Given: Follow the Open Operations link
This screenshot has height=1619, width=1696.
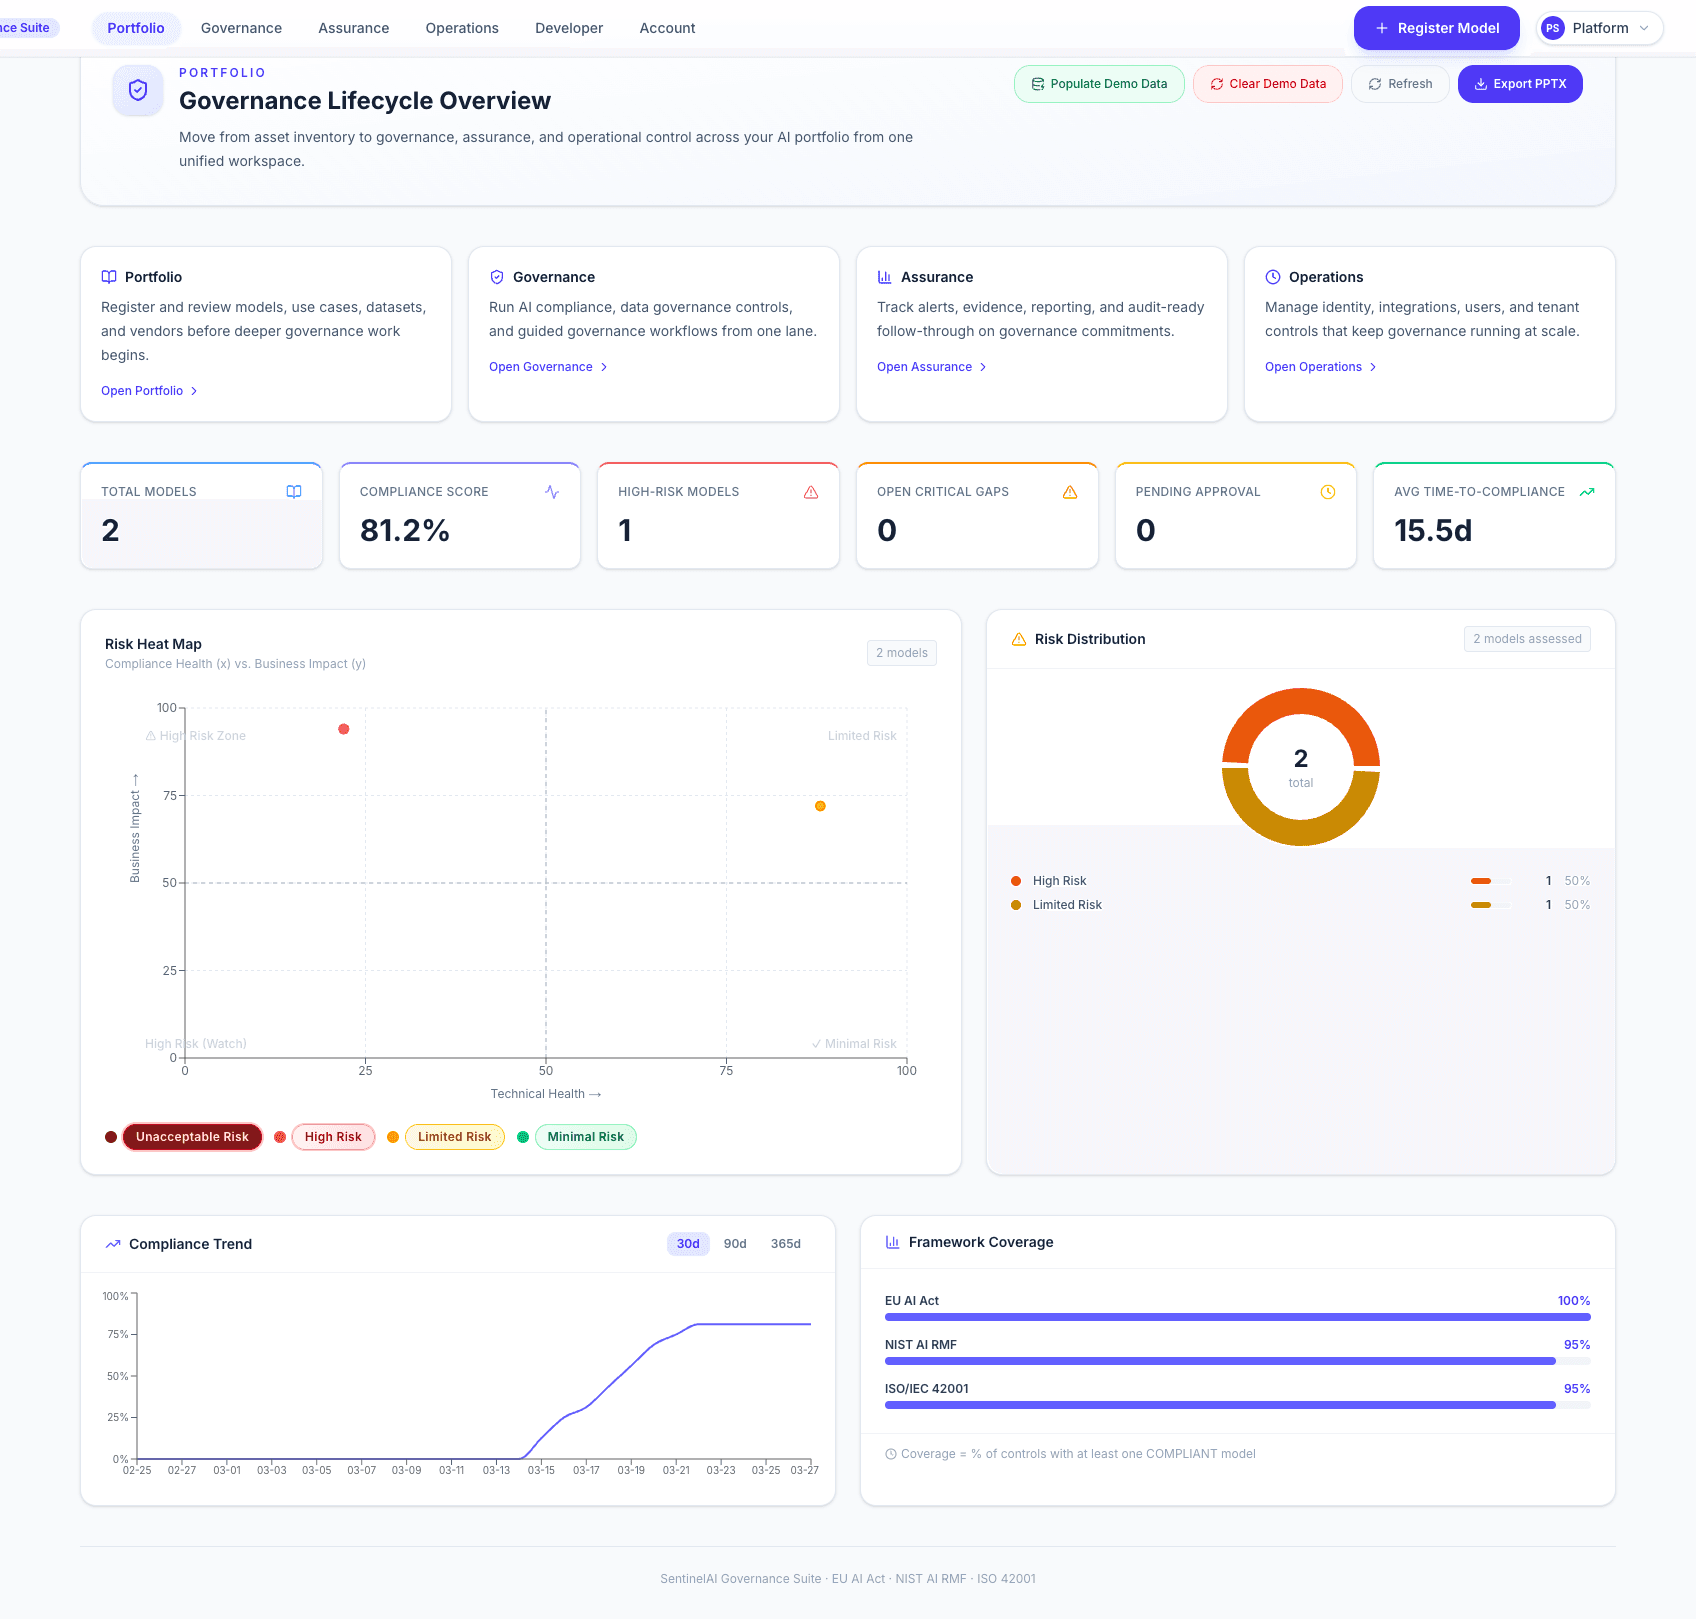Looking at the screenshot, I should pyautogui.click(x=1321, y=367).
